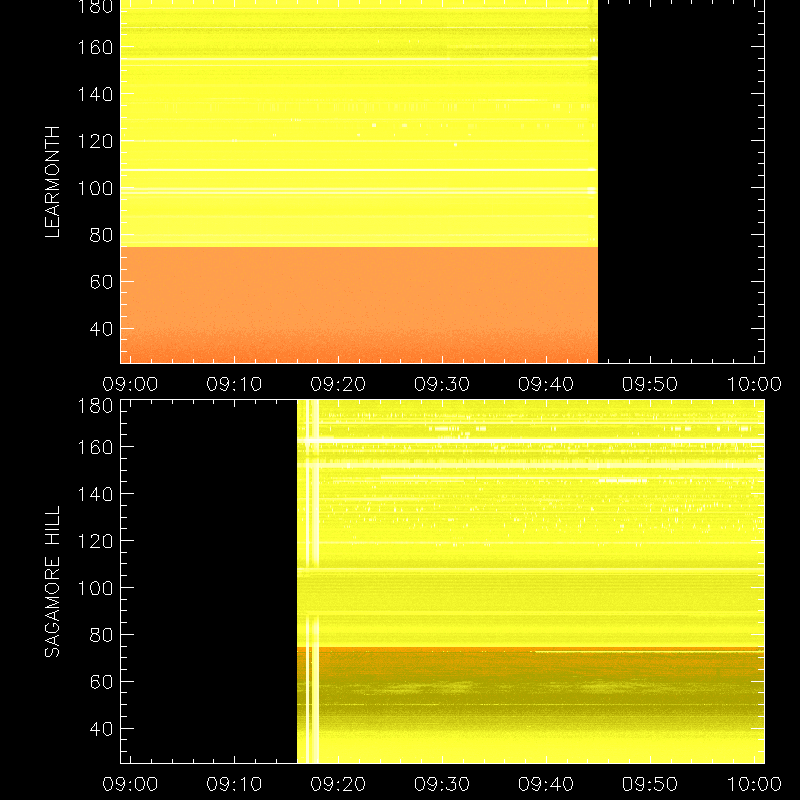The height and width of the screenshot is (800, 800).
Task: Click 09:40 time label under Learmonth plot
Action: coord(546,384)
